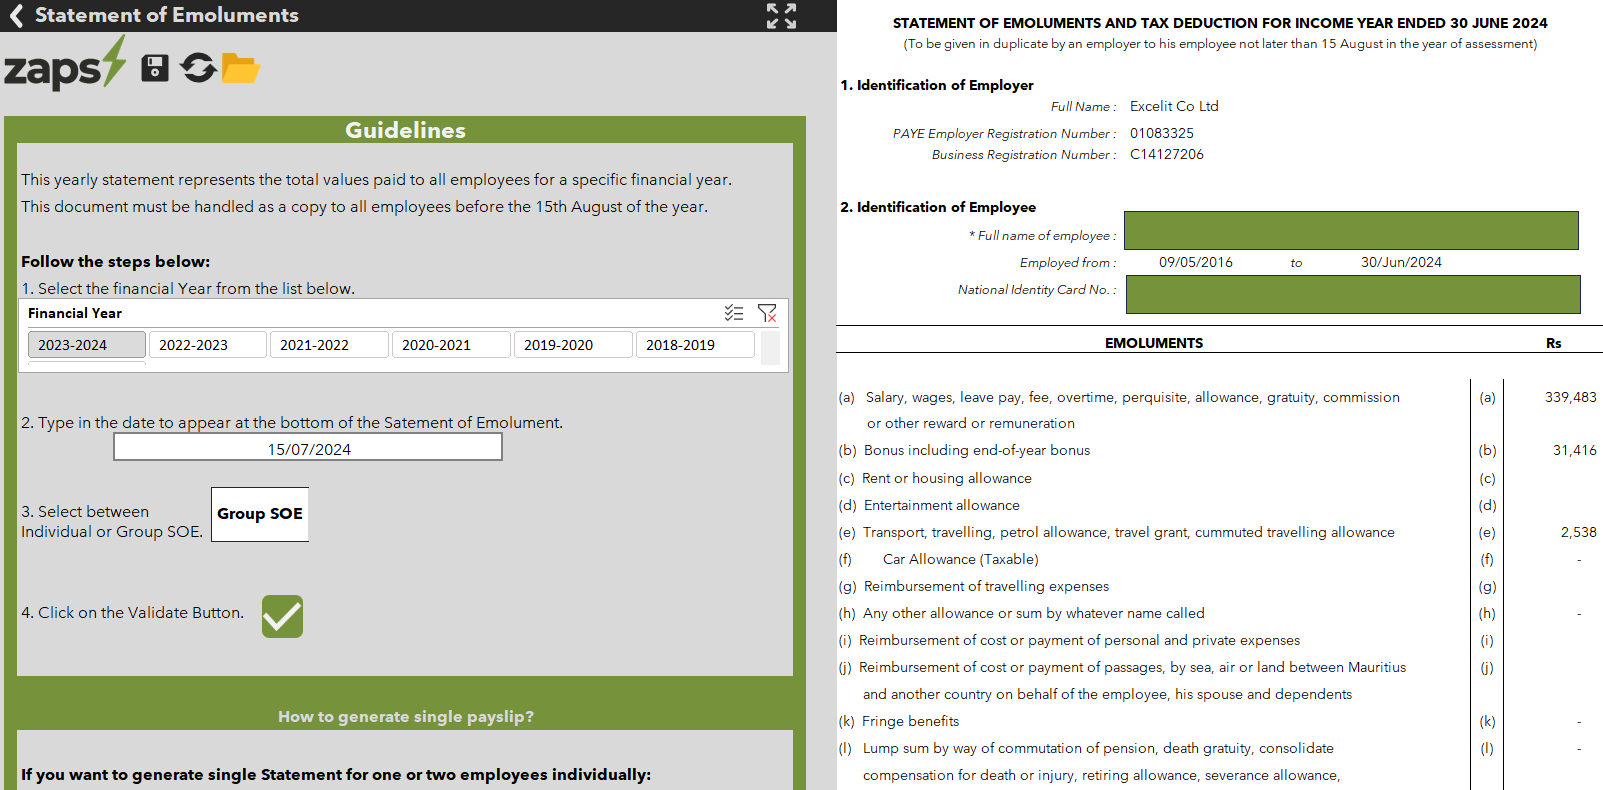Click the refresh arrows icon
This screenshot has width=1603, height=790.
pyautogui.click(x=198, y=68)
